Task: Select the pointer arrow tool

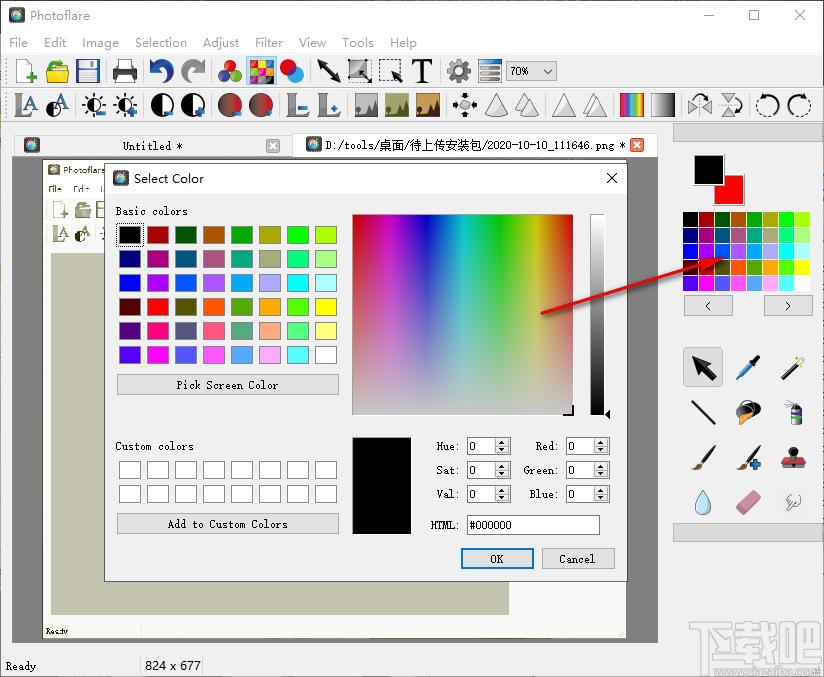Action: point(703,367)
